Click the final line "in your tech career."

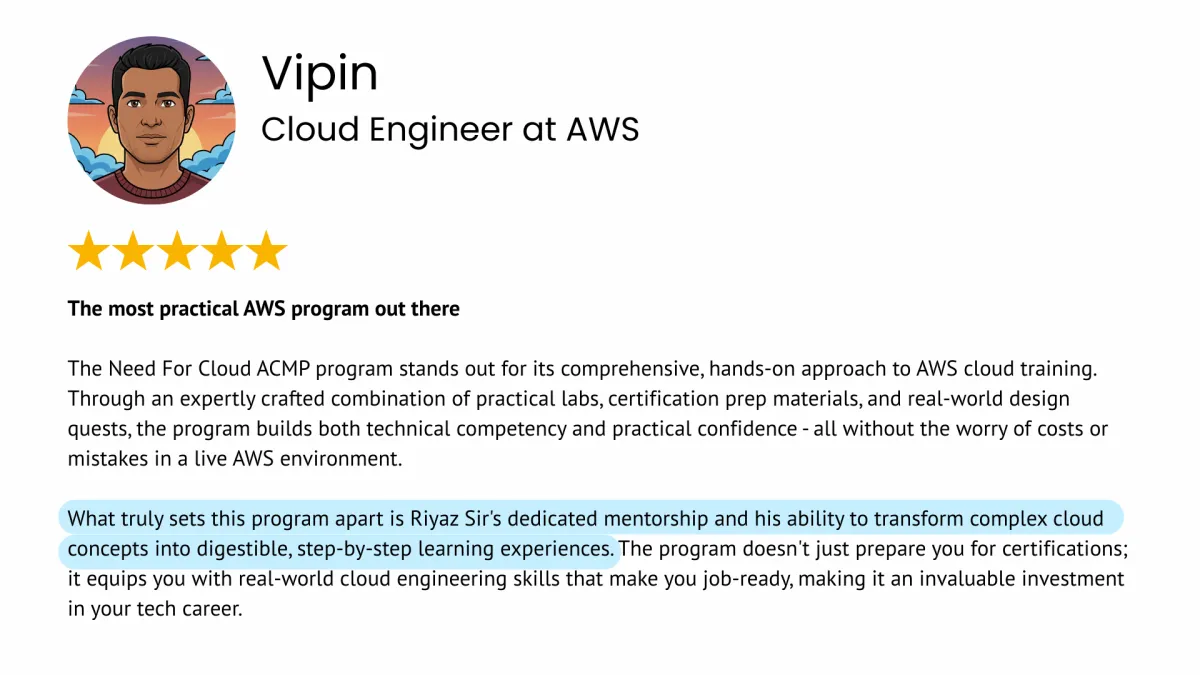(155, 609)
